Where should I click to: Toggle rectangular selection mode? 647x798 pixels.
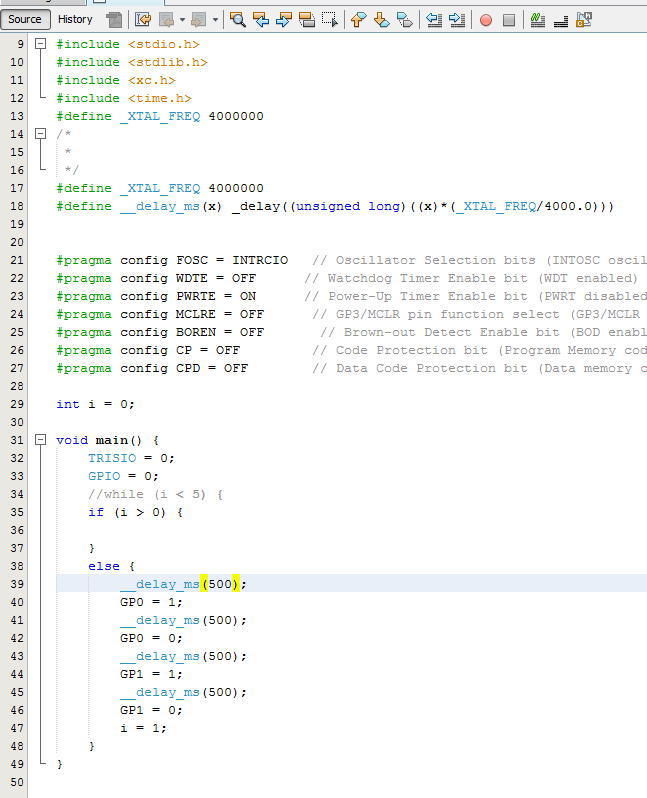(329, 19)
